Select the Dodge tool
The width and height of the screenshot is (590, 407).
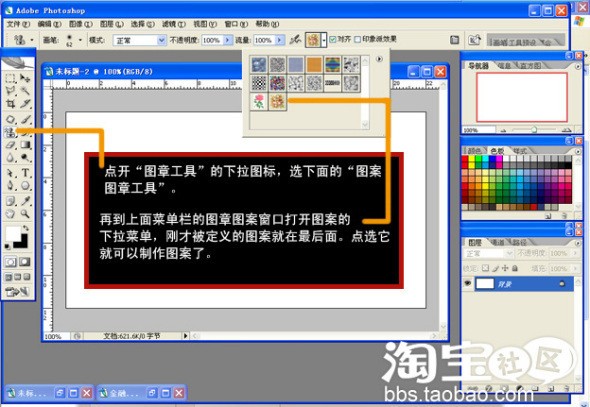[25, 158]
